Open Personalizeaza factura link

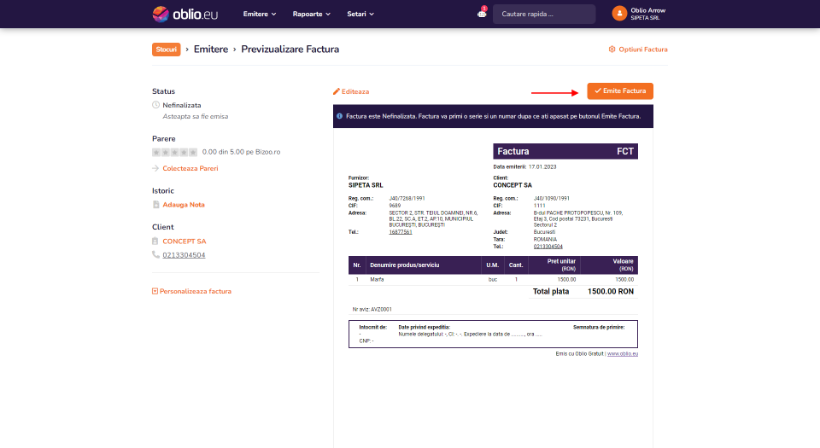(192, 291)
